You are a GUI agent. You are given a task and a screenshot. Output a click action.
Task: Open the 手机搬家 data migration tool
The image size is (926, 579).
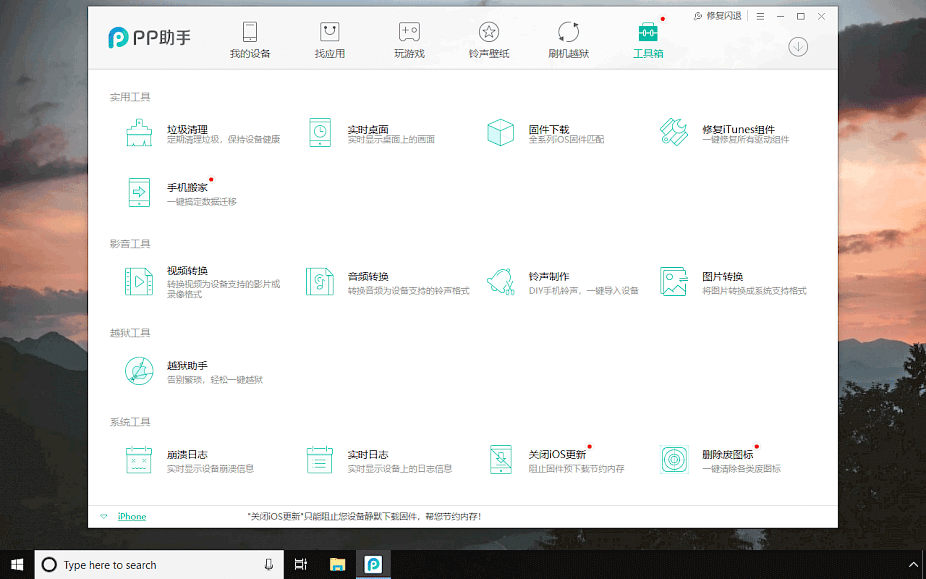(x=140, y=192)
